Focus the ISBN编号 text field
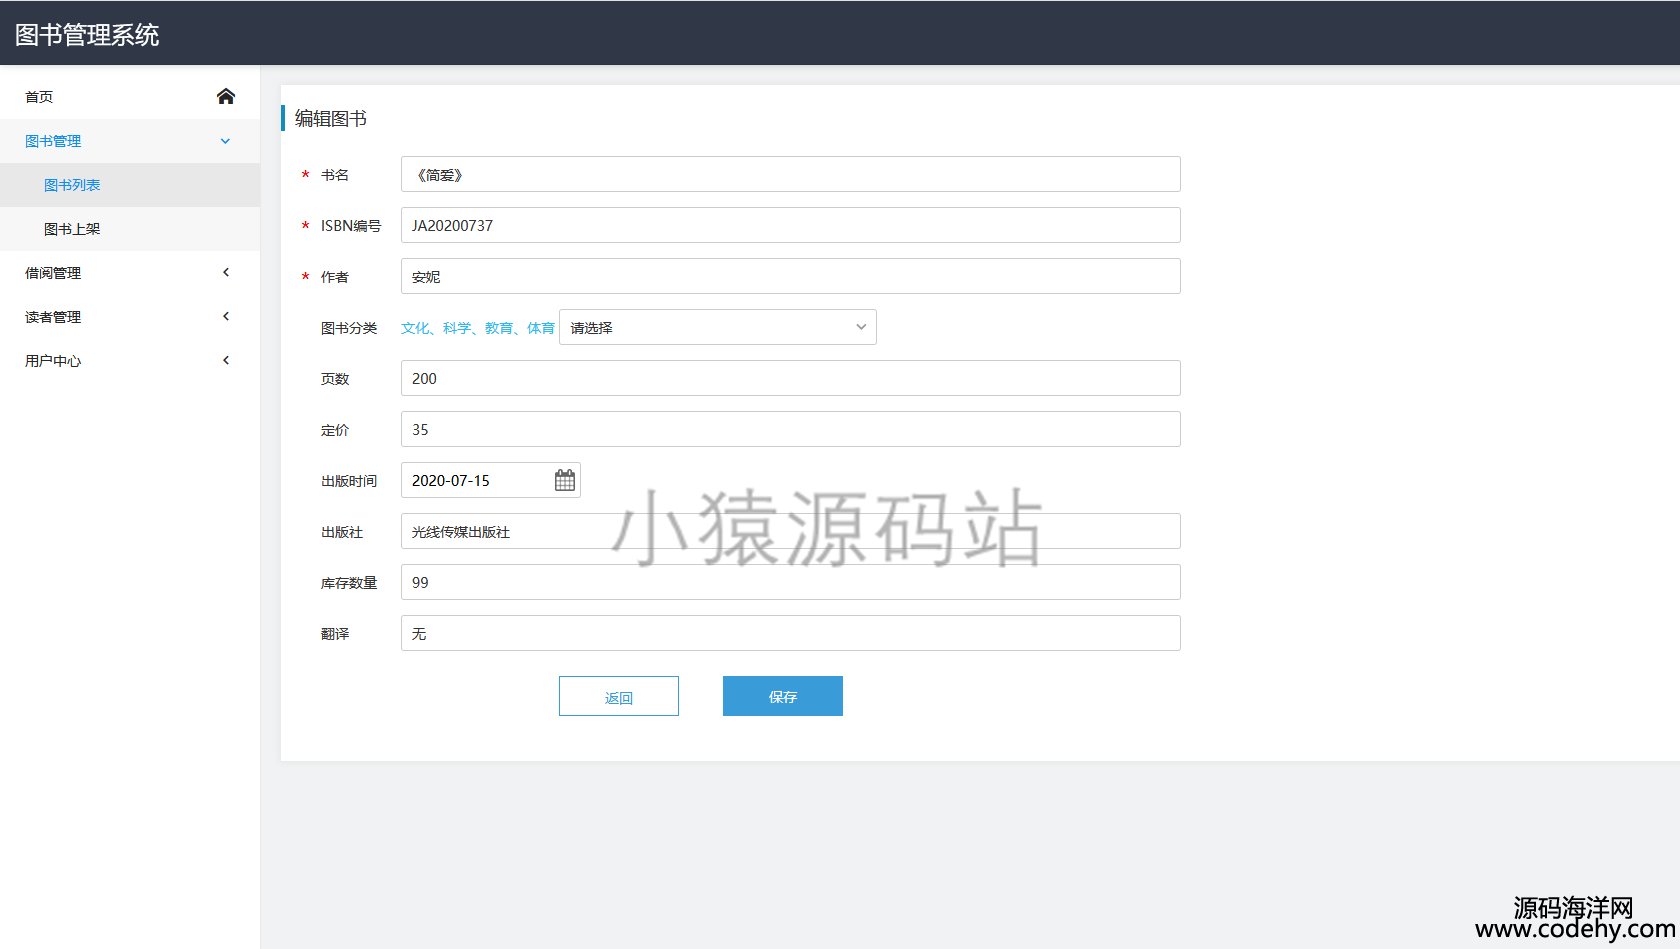Viewport: 1680px width, 949px height. (790, 226)
